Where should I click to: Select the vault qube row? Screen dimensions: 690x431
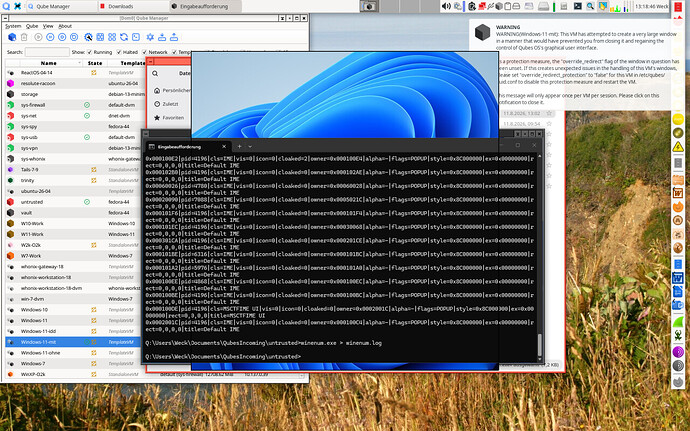(75, 213)
